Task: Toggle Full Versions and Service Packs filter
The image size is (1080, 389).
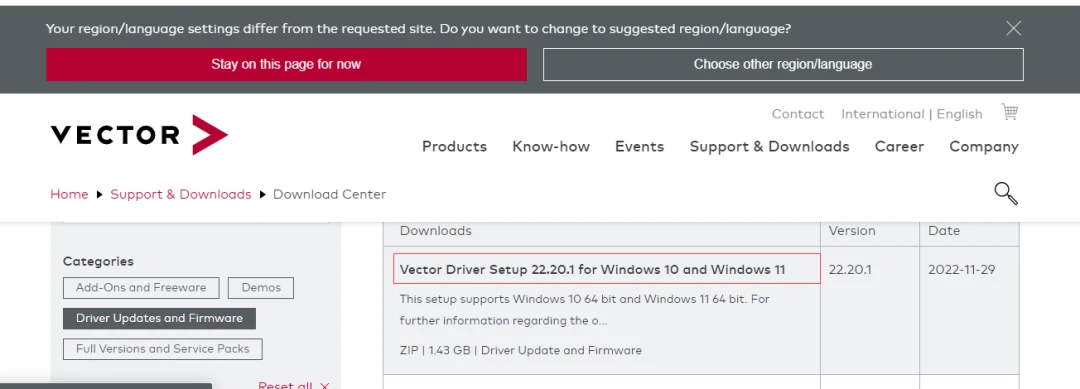Action: point(163,348)
